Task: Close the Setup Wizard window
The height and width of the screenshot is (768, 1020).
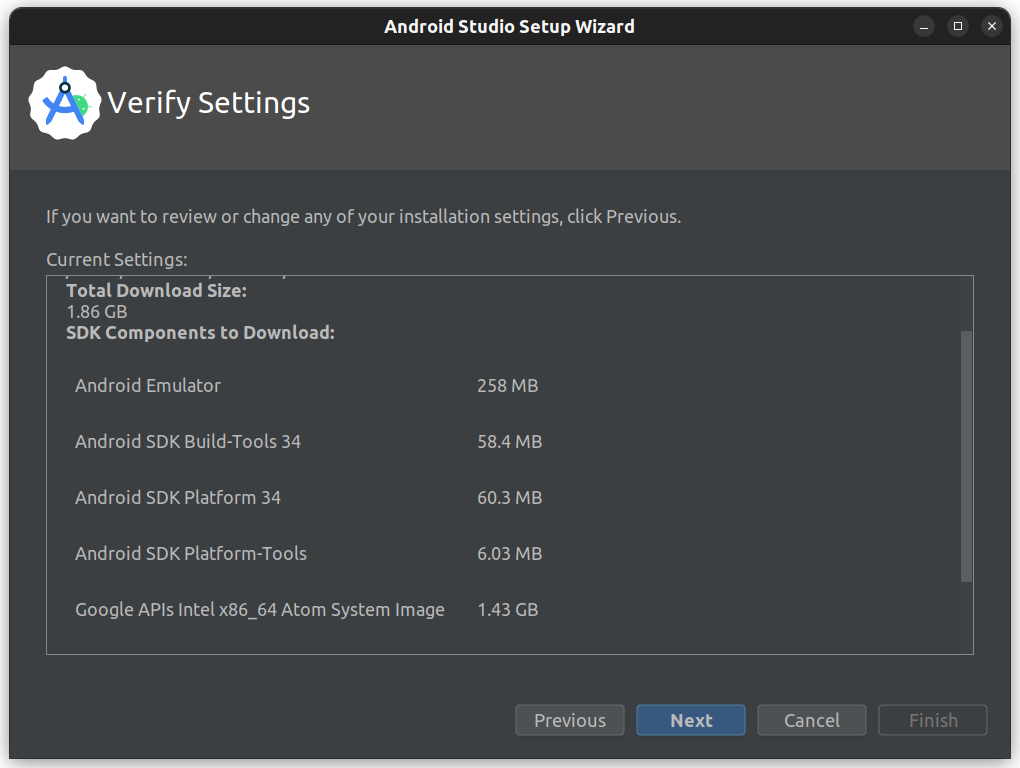Action: click(991, 26)
